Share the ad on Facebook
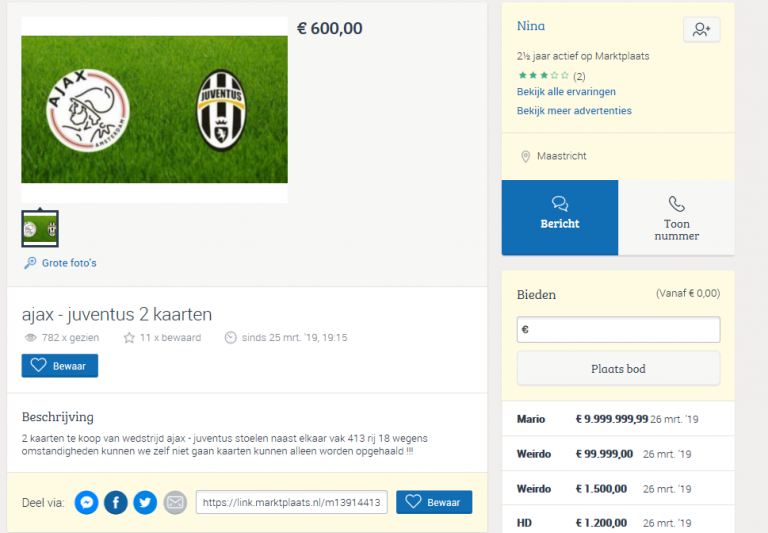Viewport: 768px width, 533px height. (116, 503)
